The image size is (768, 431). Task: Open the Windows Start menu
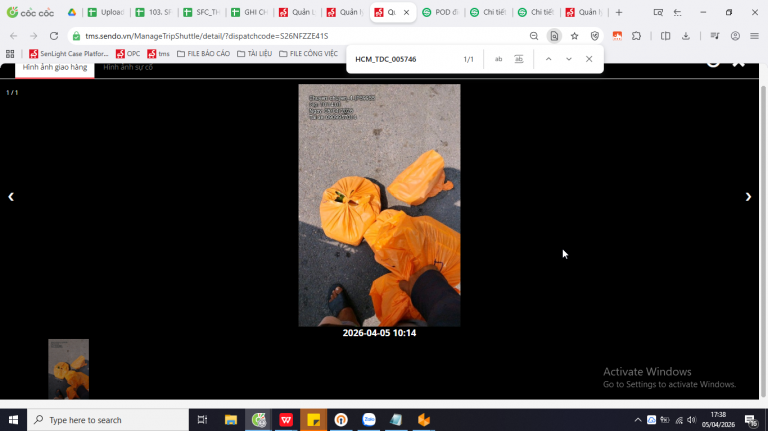pos(13,420)
